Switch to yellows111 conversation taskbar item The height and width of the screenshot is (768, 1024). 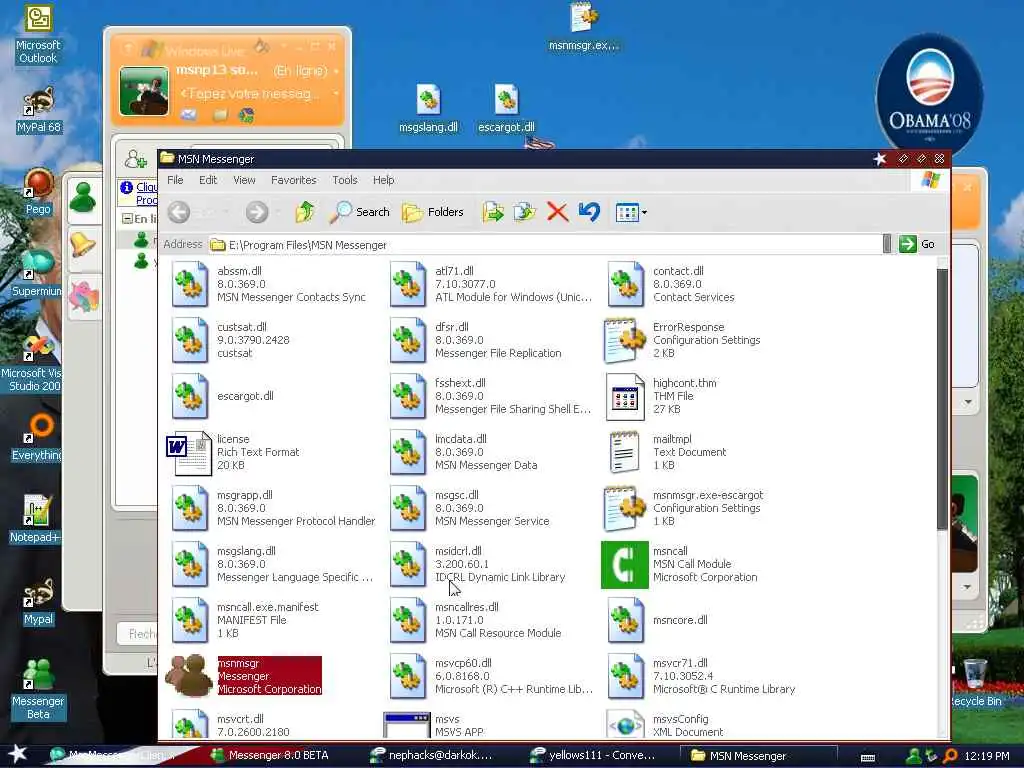[593, 755]
